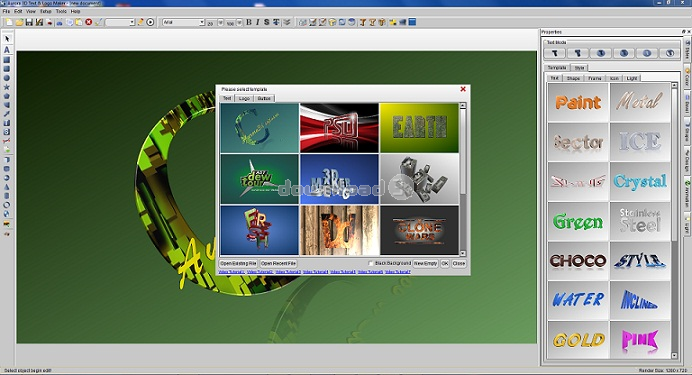Toggle the Bold B formatting icon

click(248, 22)
